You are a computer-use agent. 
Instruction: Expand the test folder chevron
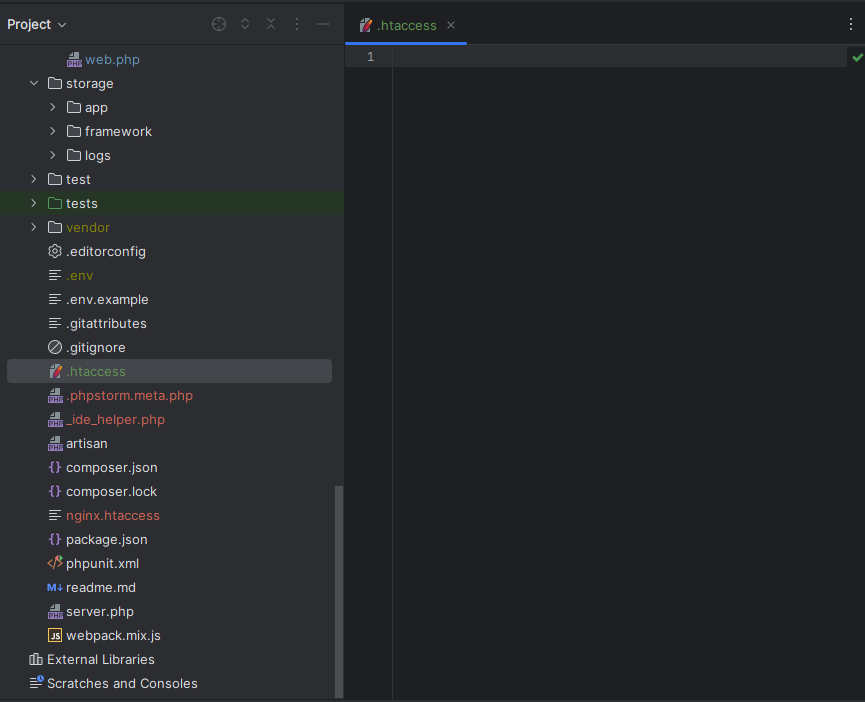click(x=34, y=179)
